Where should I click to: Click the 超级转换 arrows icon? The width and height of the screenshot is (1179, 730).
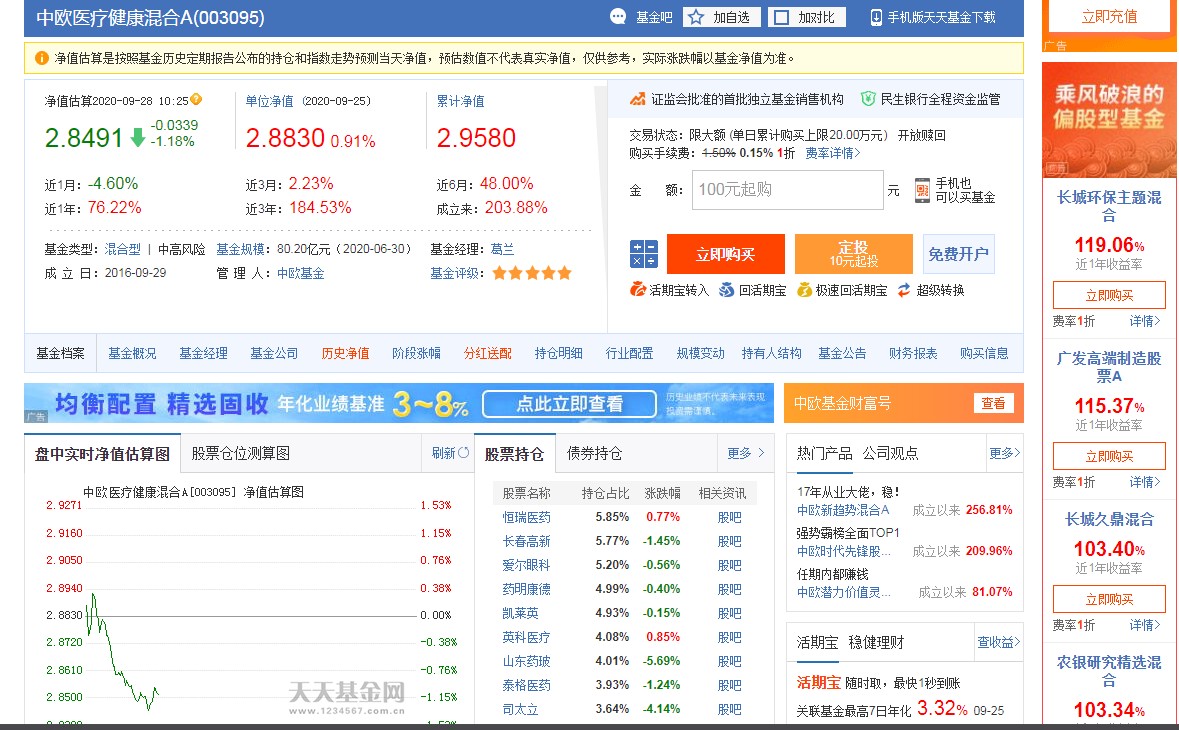pyautogui.click(x=904, y=289)
